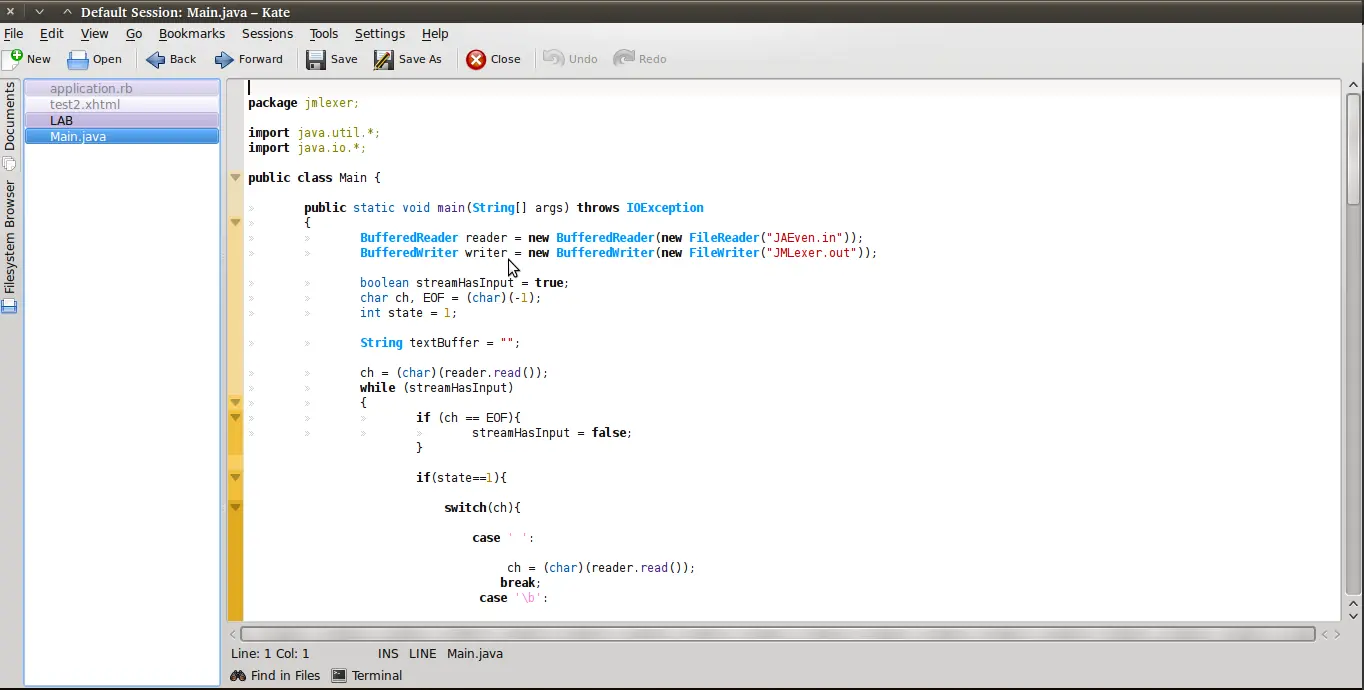Open the Settings menu
This screenshot has height=690, width=1364.
[380, 33]
